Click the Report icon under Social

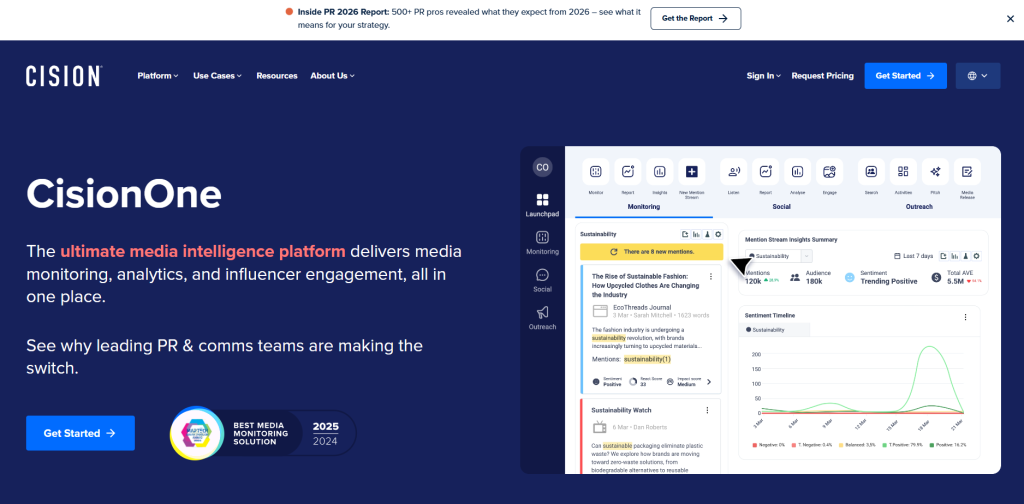[x=765, y=172]
